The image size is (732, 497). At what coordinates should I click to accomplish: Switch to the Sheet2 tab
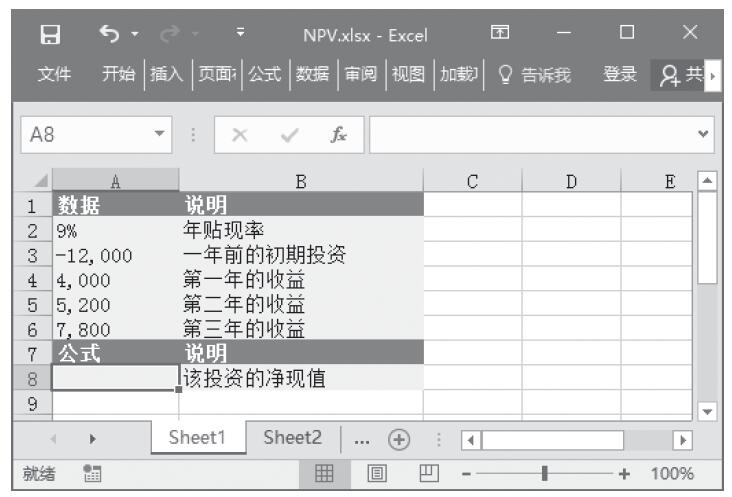(293, 438)
